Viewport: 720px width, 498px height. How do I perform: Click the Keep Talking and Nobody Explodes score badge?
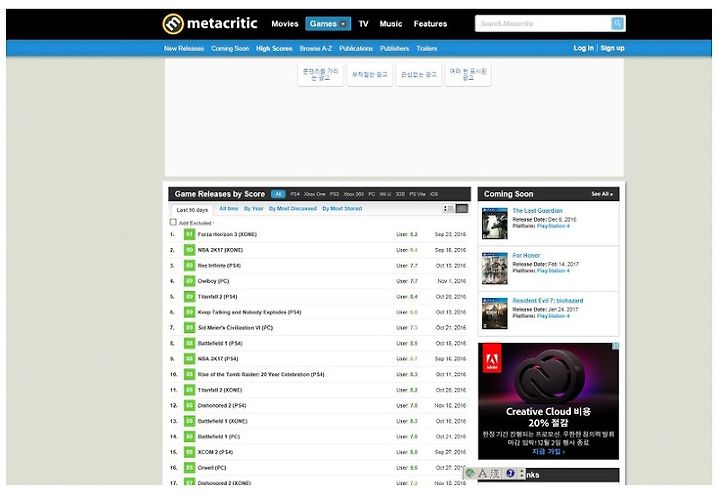(x=189, y=312)
